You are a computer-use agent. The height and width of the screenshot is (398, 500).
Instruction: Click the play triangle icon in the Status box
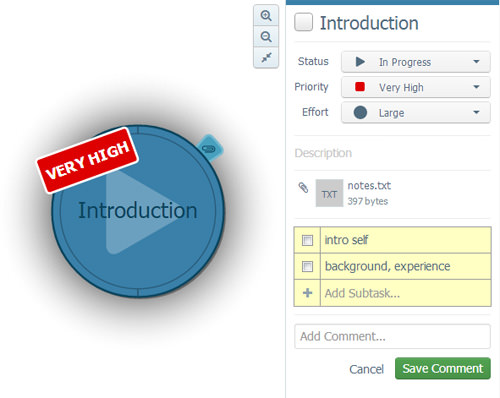(x=360, y=62)
